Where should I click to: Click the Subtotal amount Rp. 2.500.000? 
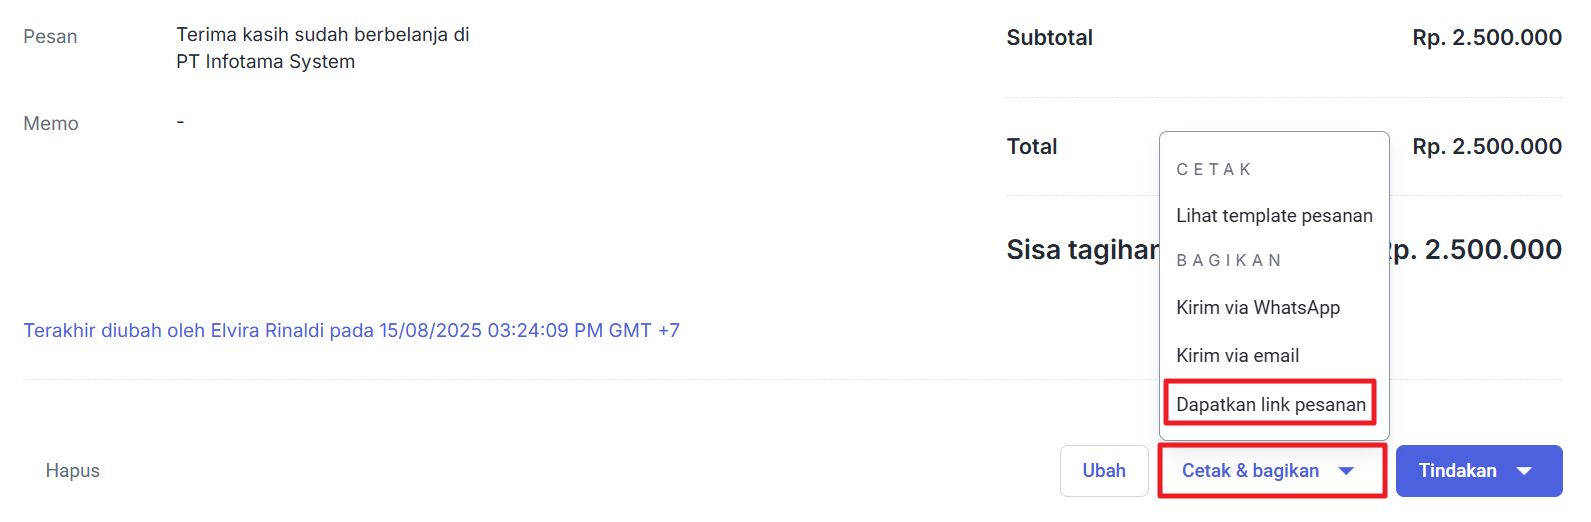pos(1486,38)
